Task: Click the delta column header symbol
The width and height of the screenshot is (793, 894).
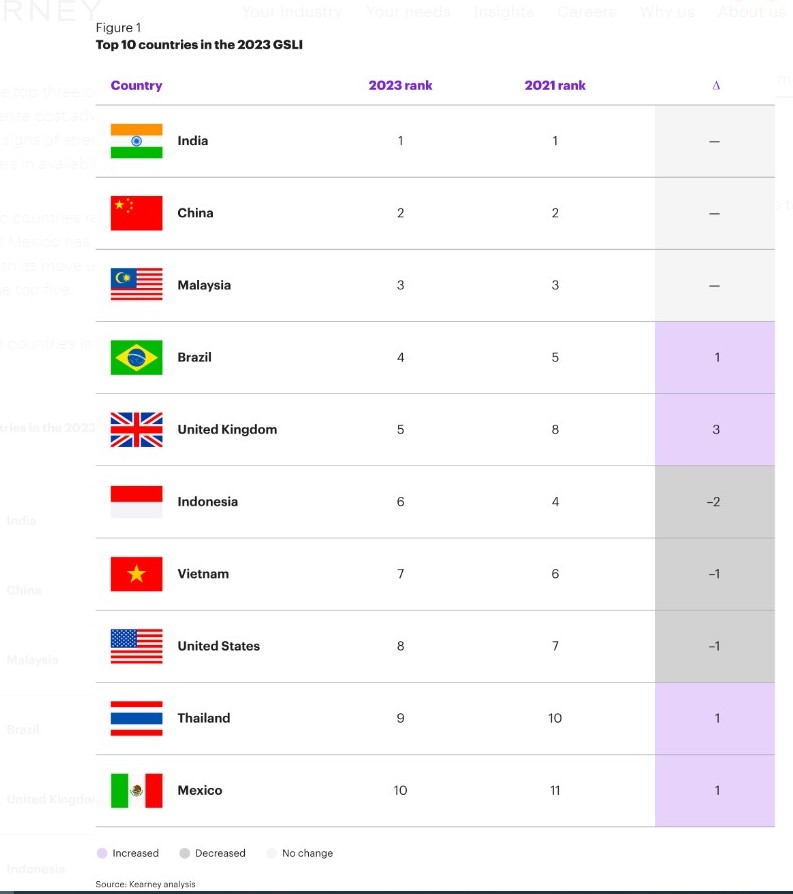Action: pos(716,86)
